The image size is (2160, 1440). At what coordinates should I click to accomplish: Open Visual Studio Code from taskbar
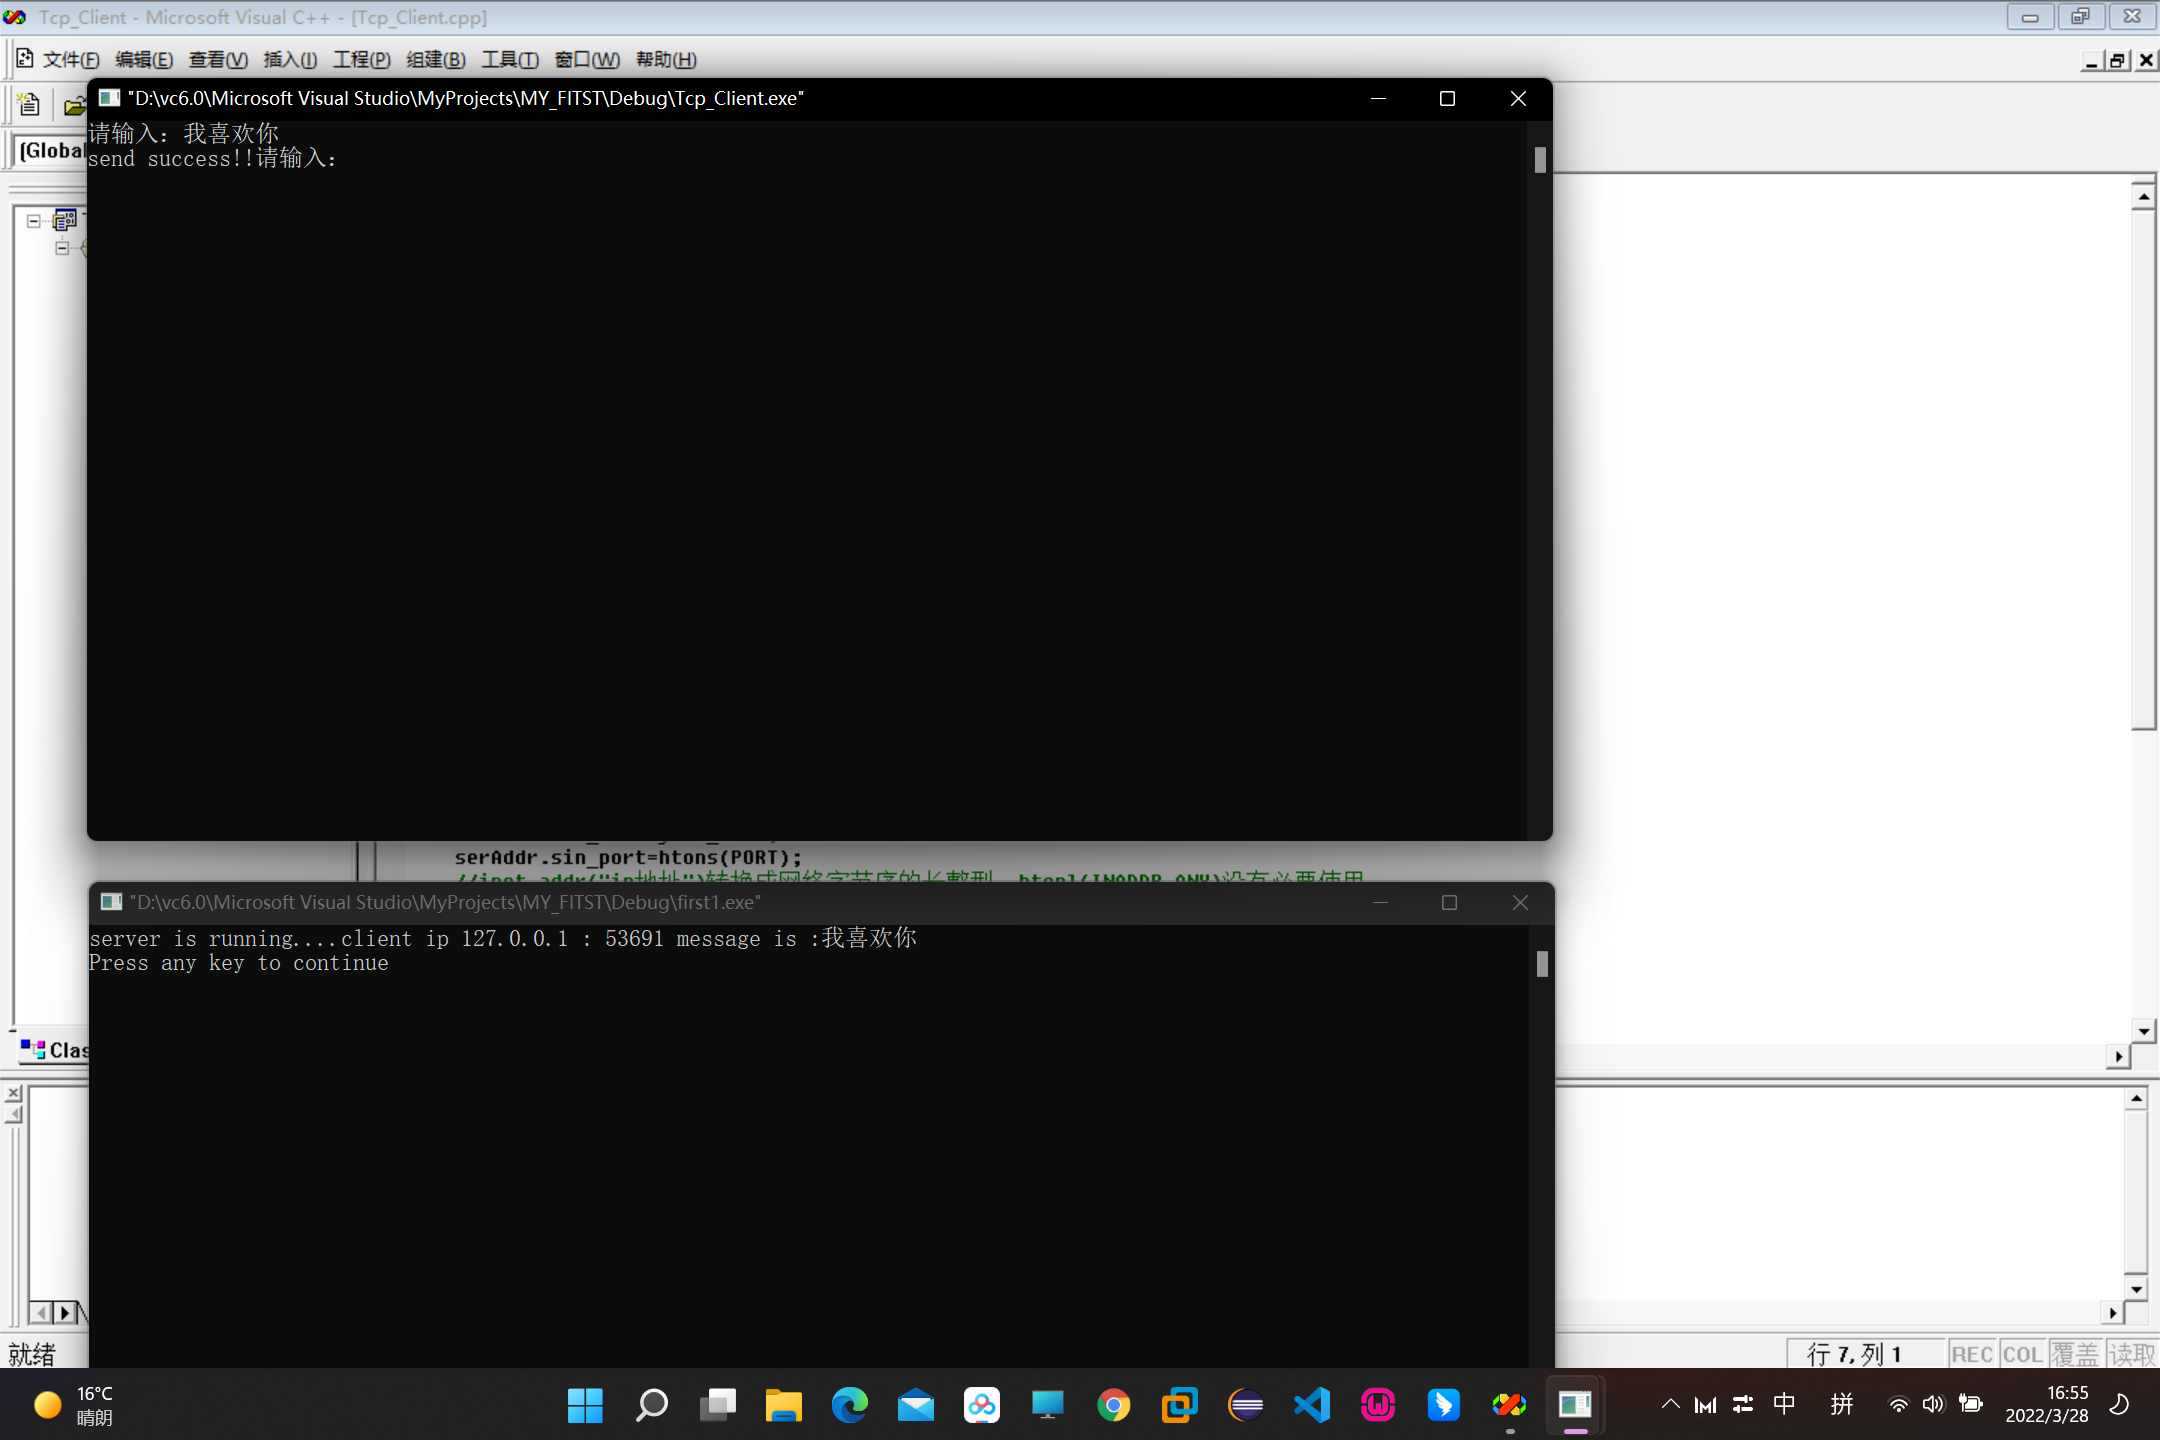point(1312,1405)
